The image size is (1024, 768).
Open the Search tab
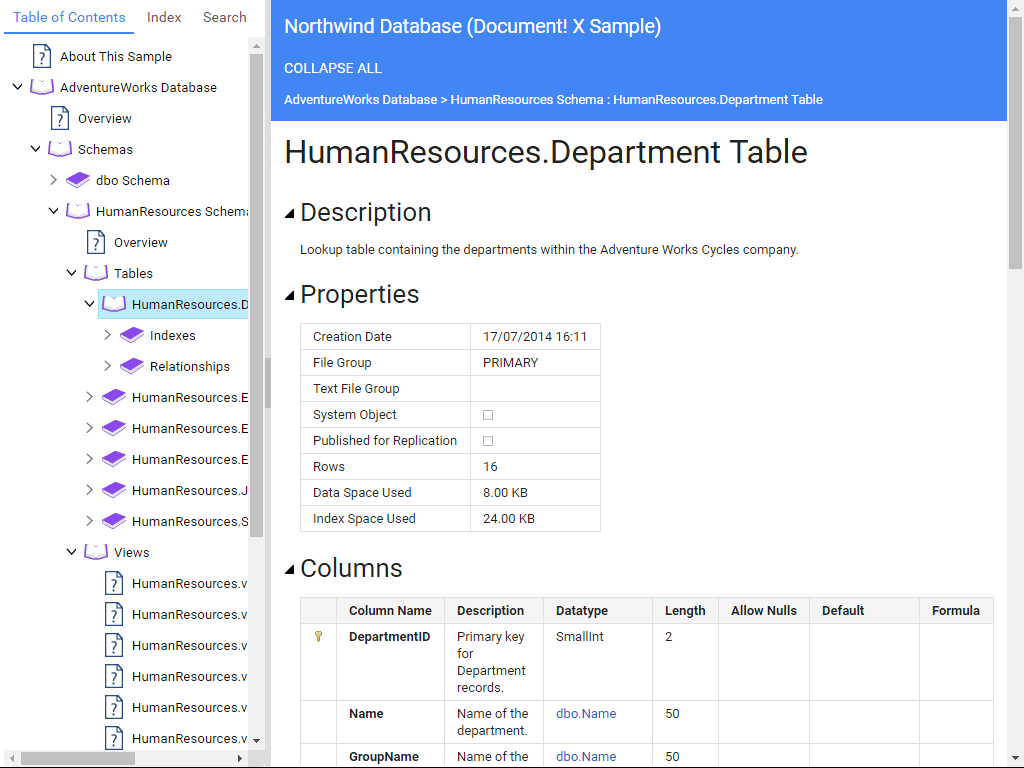pyautogui.click(x=225, y=17)
